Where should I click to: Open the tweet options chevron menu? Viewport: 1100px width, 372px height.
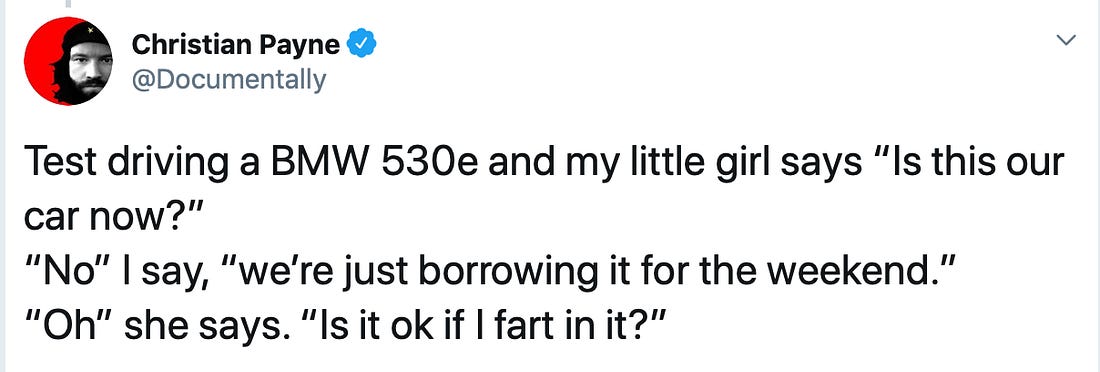tap(1065, 41)
